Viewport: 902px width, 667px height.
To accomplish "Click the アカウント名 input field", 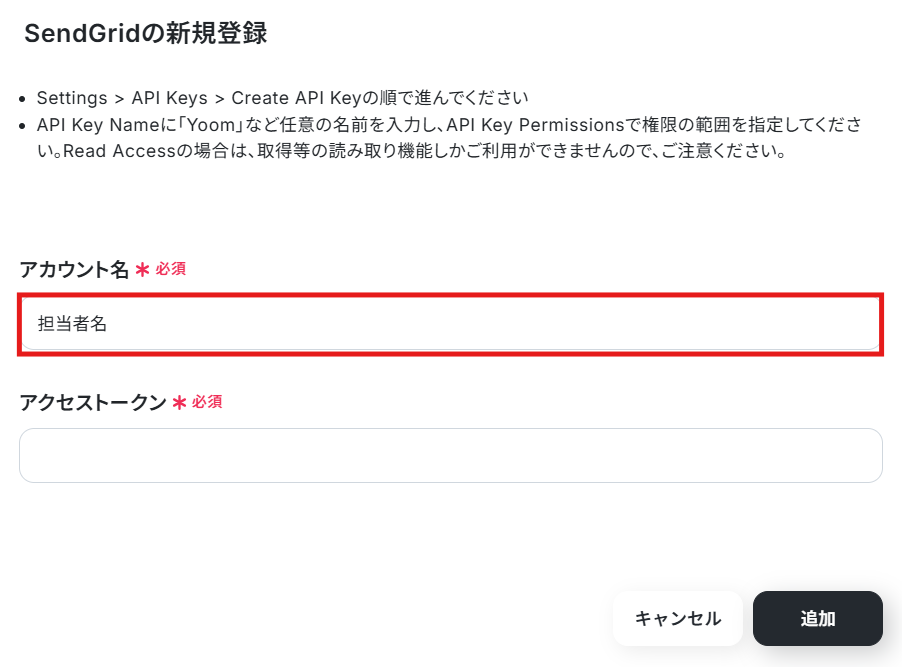I will coord(450,325).
